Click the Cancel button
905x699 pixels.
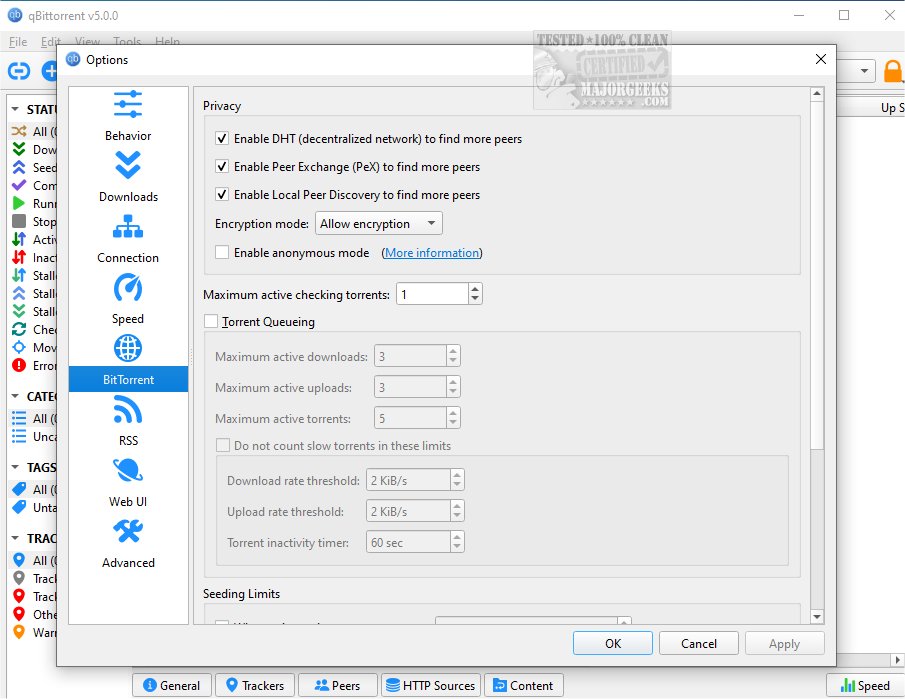(698, 643)
